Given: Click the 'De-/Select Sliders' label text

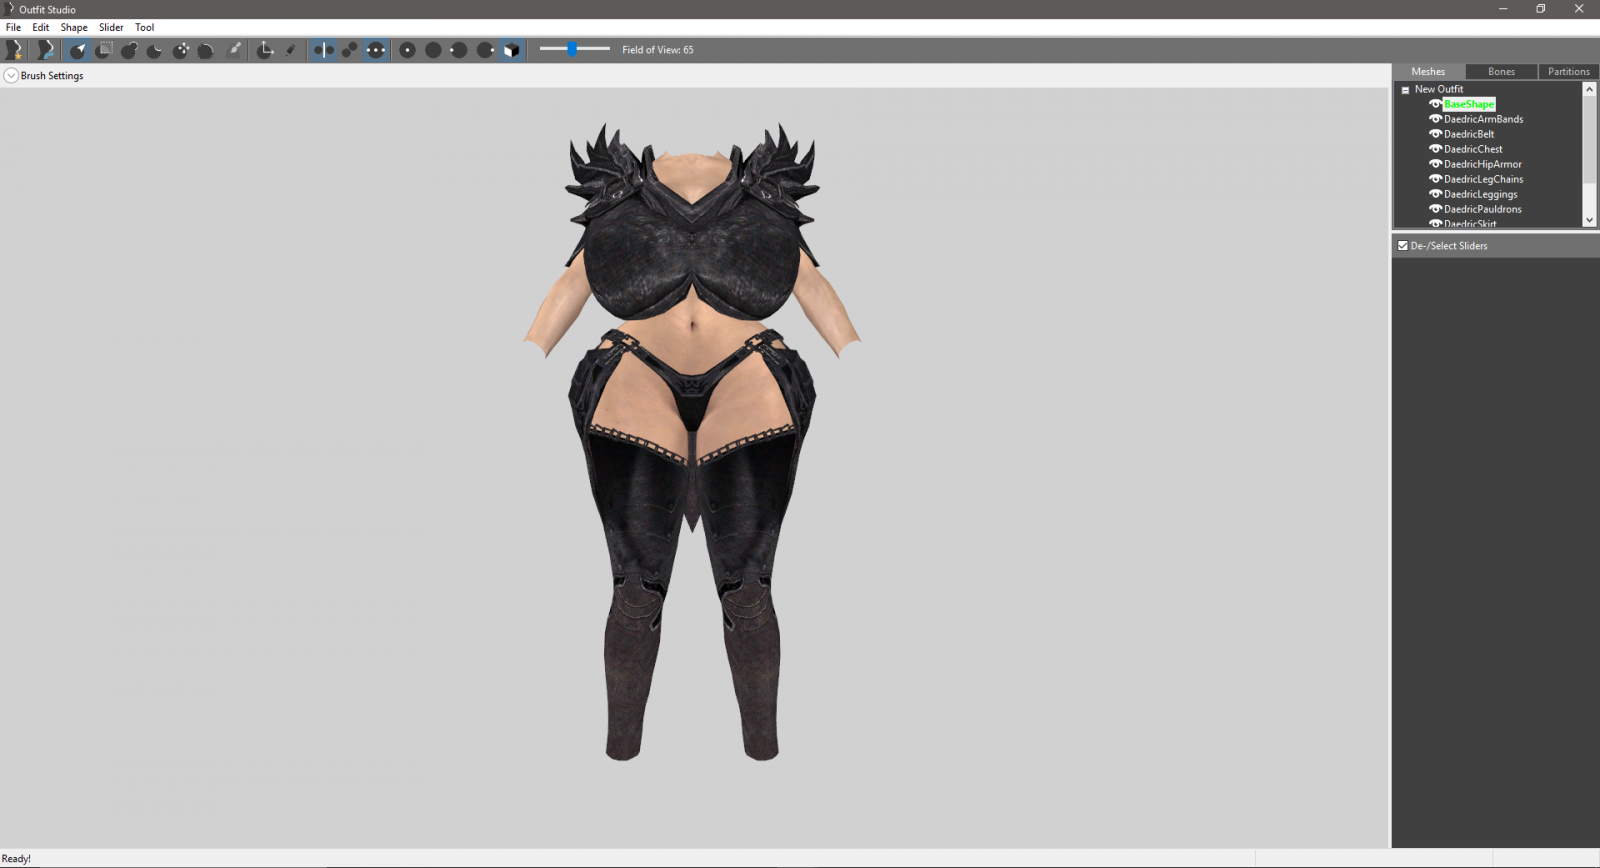Looking at the screenshot, I should (1449, 246).
